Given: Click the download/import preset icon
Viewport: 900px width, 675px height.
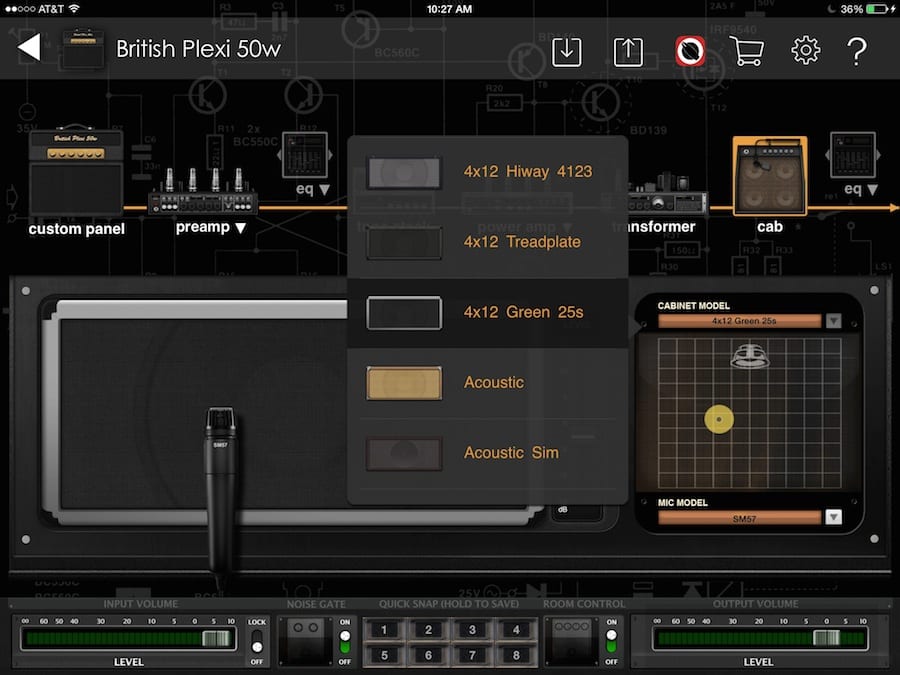Looking at the screenshot, I should [x=567, y=51].
